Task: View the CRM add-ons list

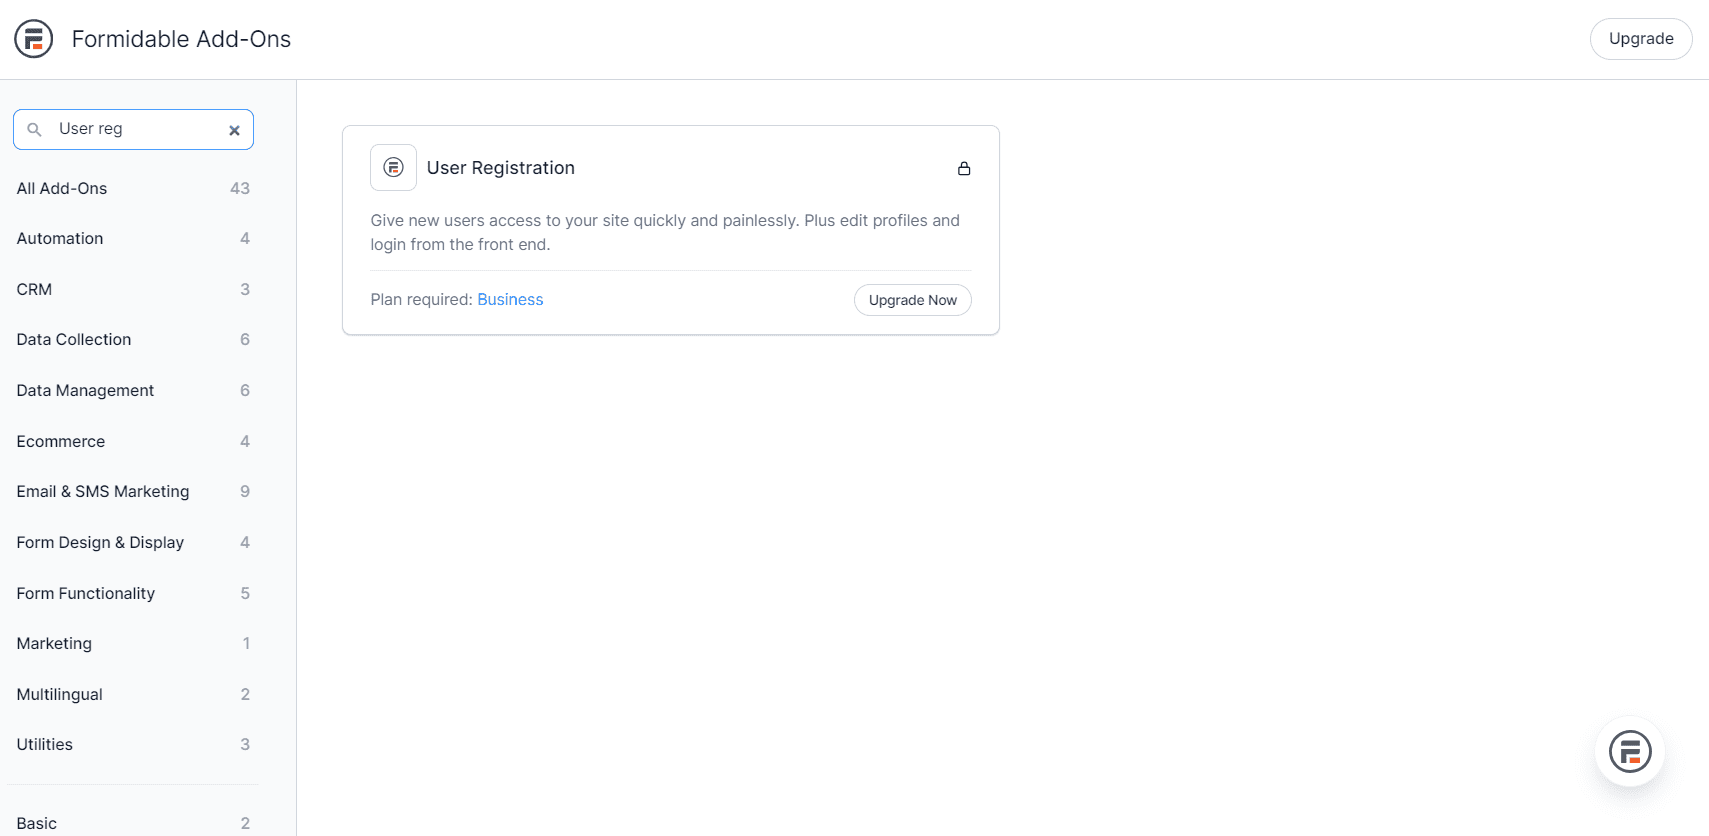Action: (x=34, y=289)
